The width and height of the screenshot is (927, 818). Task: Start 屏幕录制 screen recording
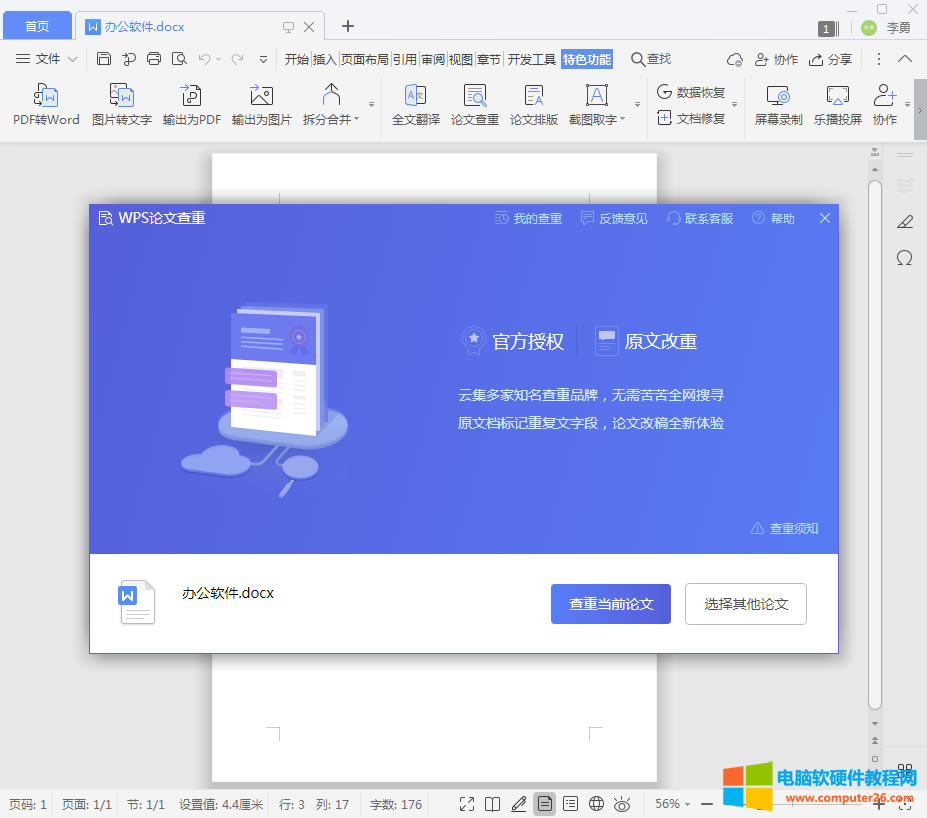tap(778, 103)
